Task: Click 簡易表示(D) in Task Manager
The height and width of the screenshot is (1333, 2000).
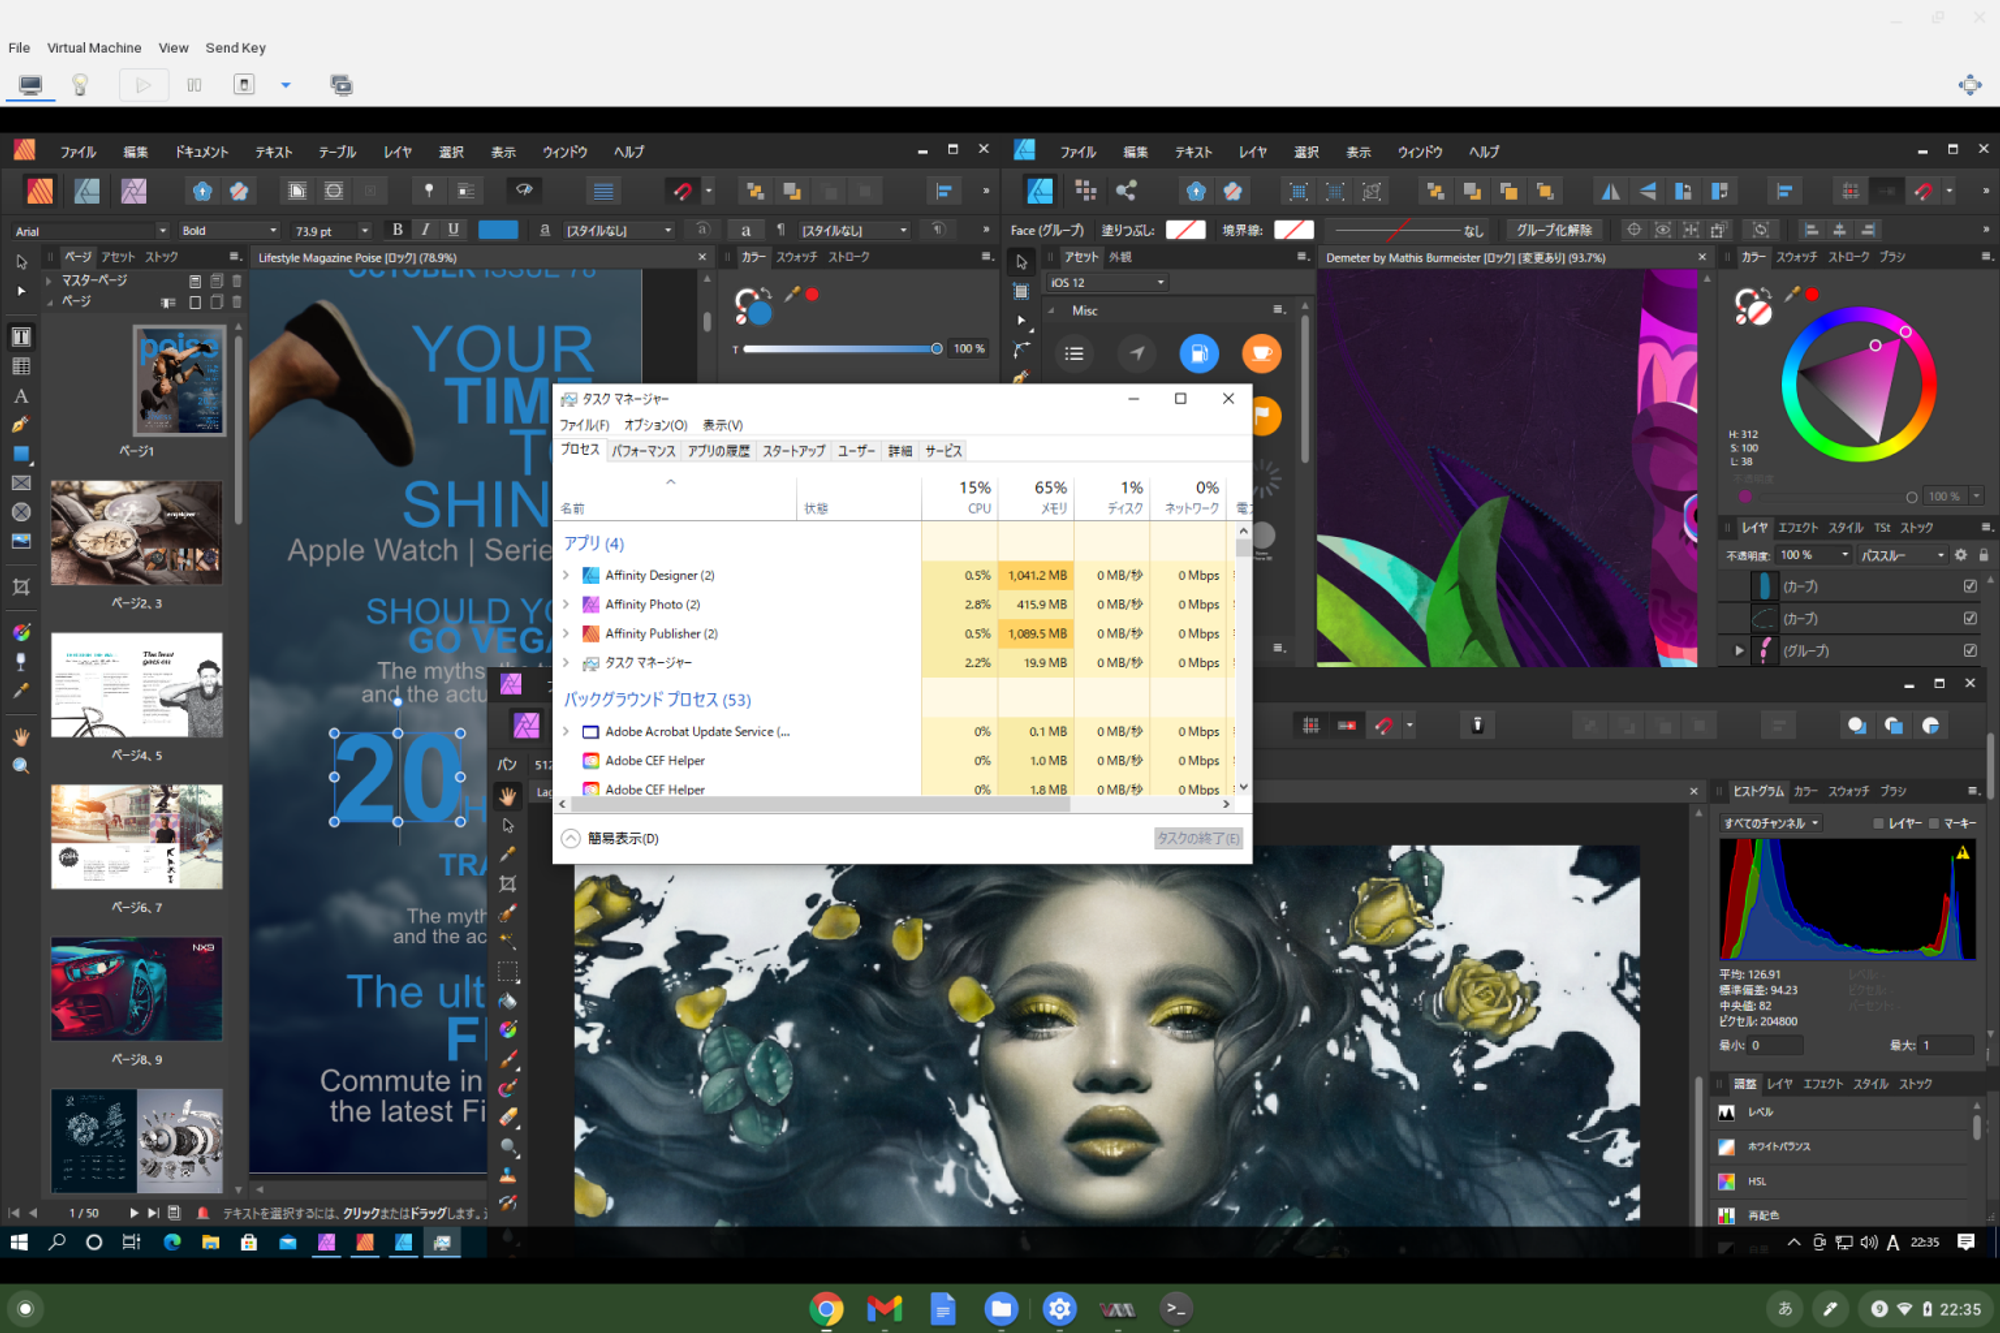Action: [x=610, y=838]
